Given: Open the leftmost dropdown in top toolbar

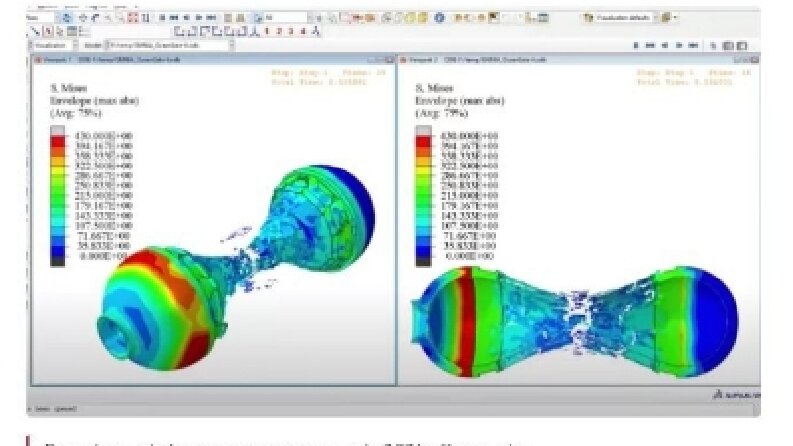Looking at the screenshot, I should click(x=41, y=18).
